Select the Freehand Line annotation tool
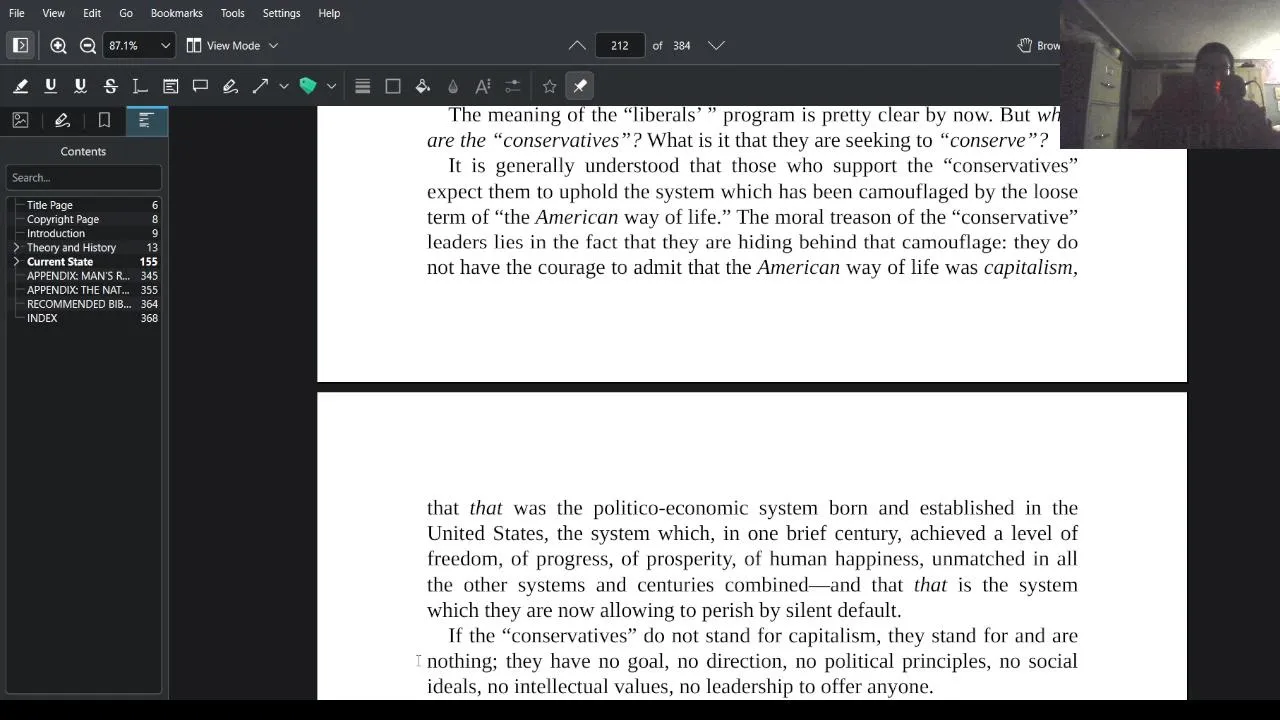This screenshot has height=720, width=1280. (x=230, y=86)
